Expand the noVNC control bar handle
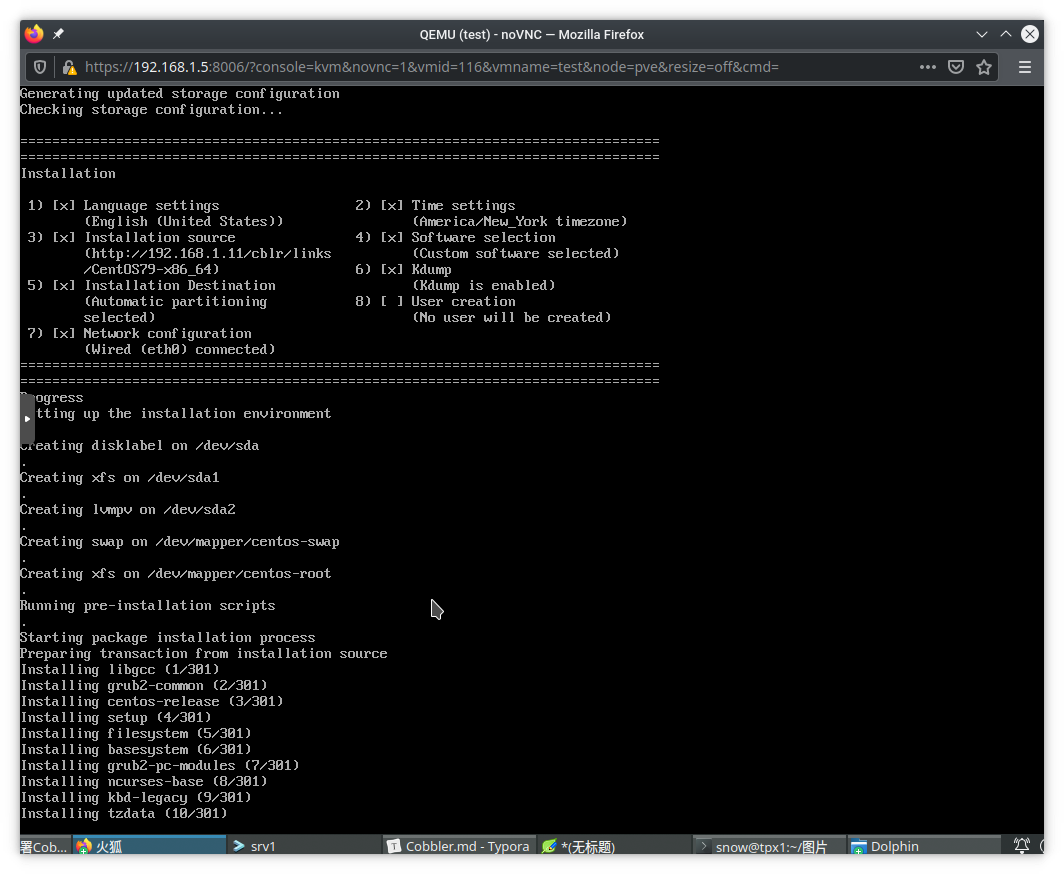 tap(27, 418)
